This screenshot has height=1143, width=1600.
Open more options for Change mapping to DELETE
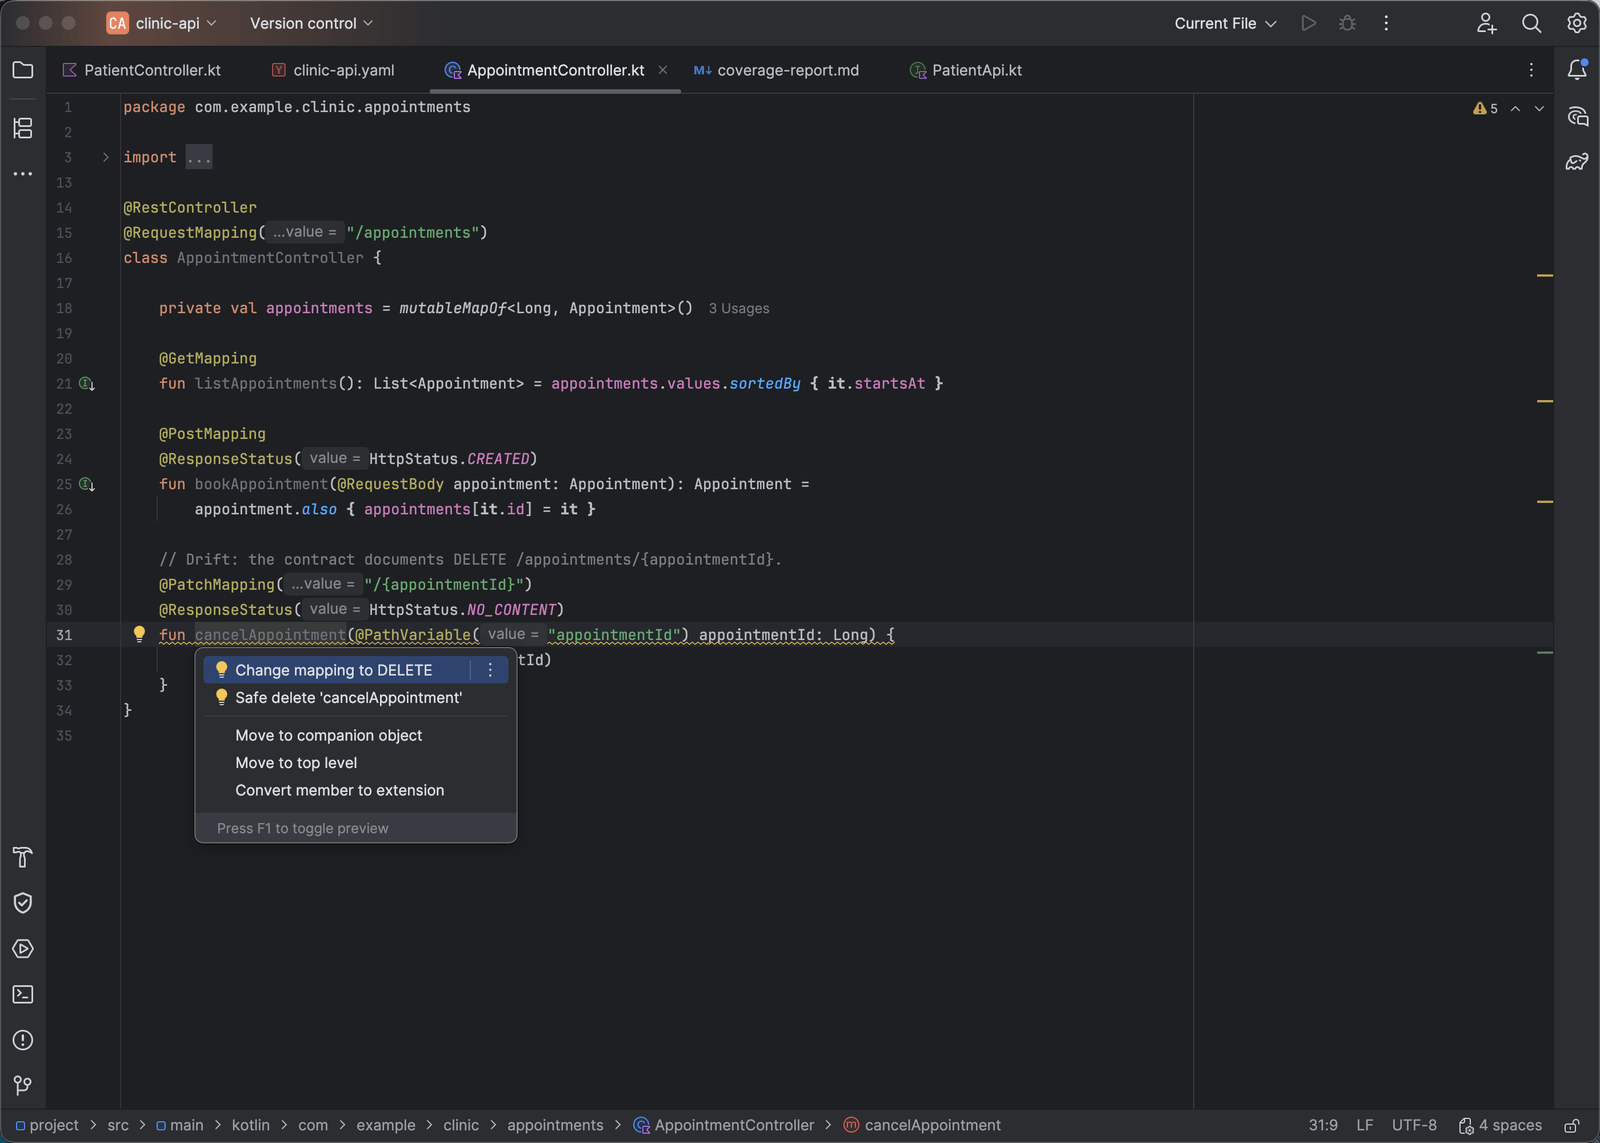(x=490, y=670)
